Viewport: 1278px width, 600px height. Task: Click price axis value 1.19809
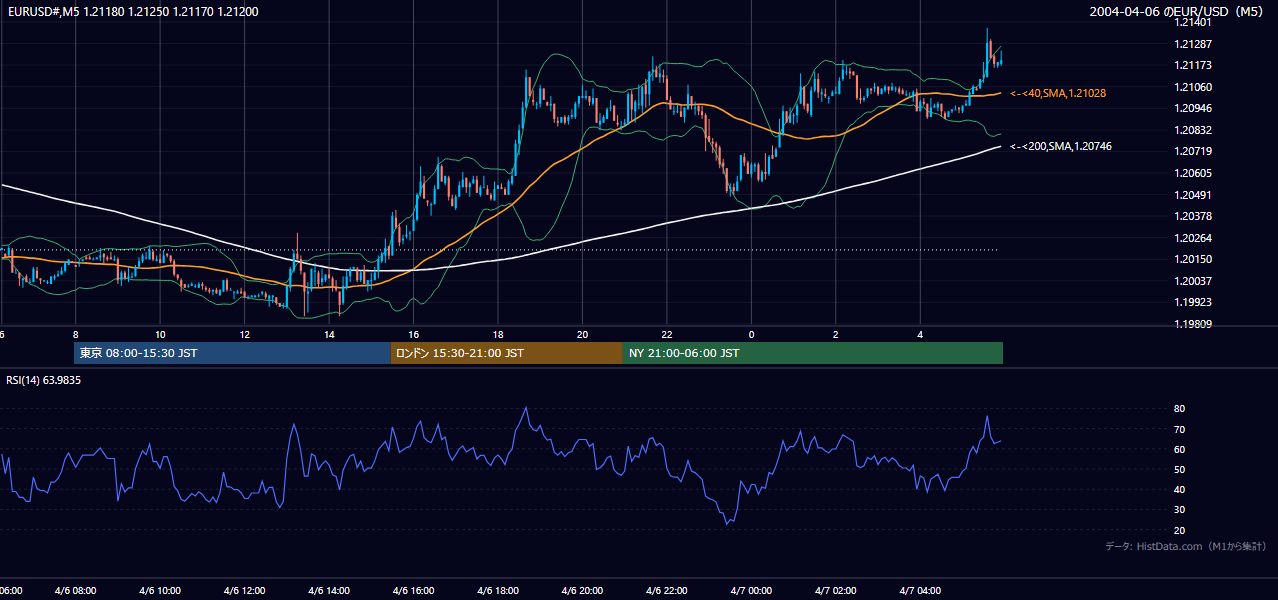pyautogui.click(x=1192, y=324)
